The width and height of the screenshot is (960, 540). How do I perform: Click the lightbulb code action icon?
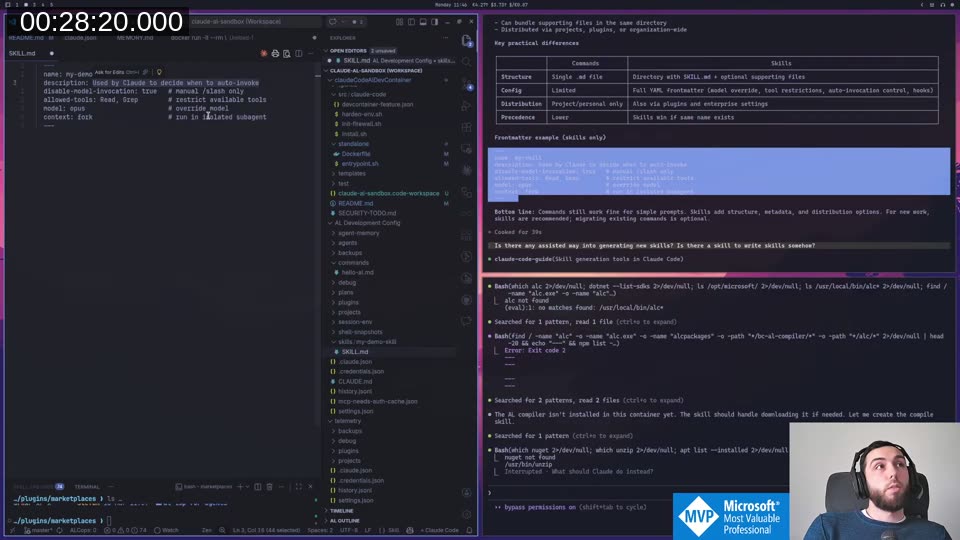[x=159, y=72]
